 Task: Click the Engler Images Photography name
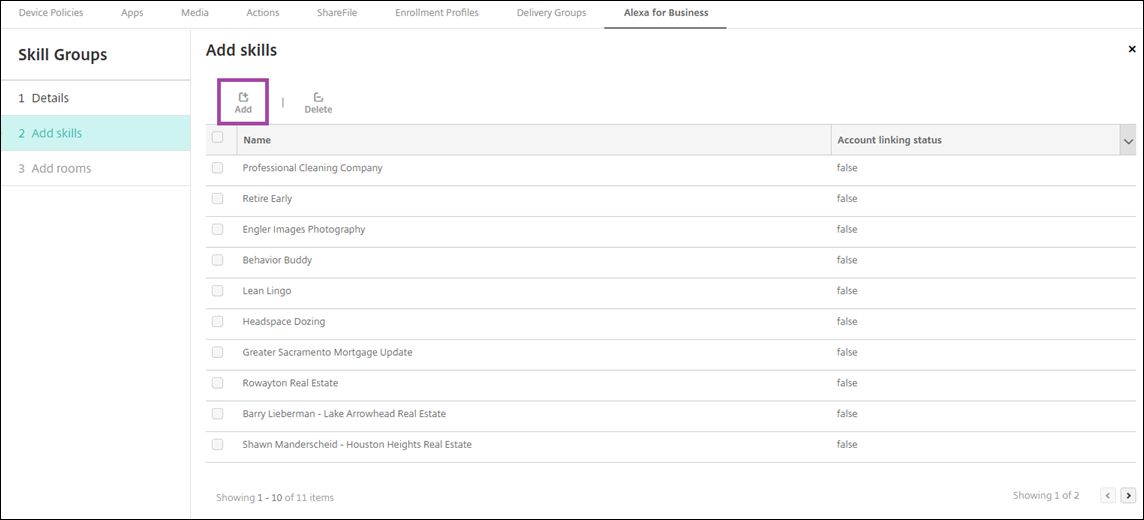304,229
